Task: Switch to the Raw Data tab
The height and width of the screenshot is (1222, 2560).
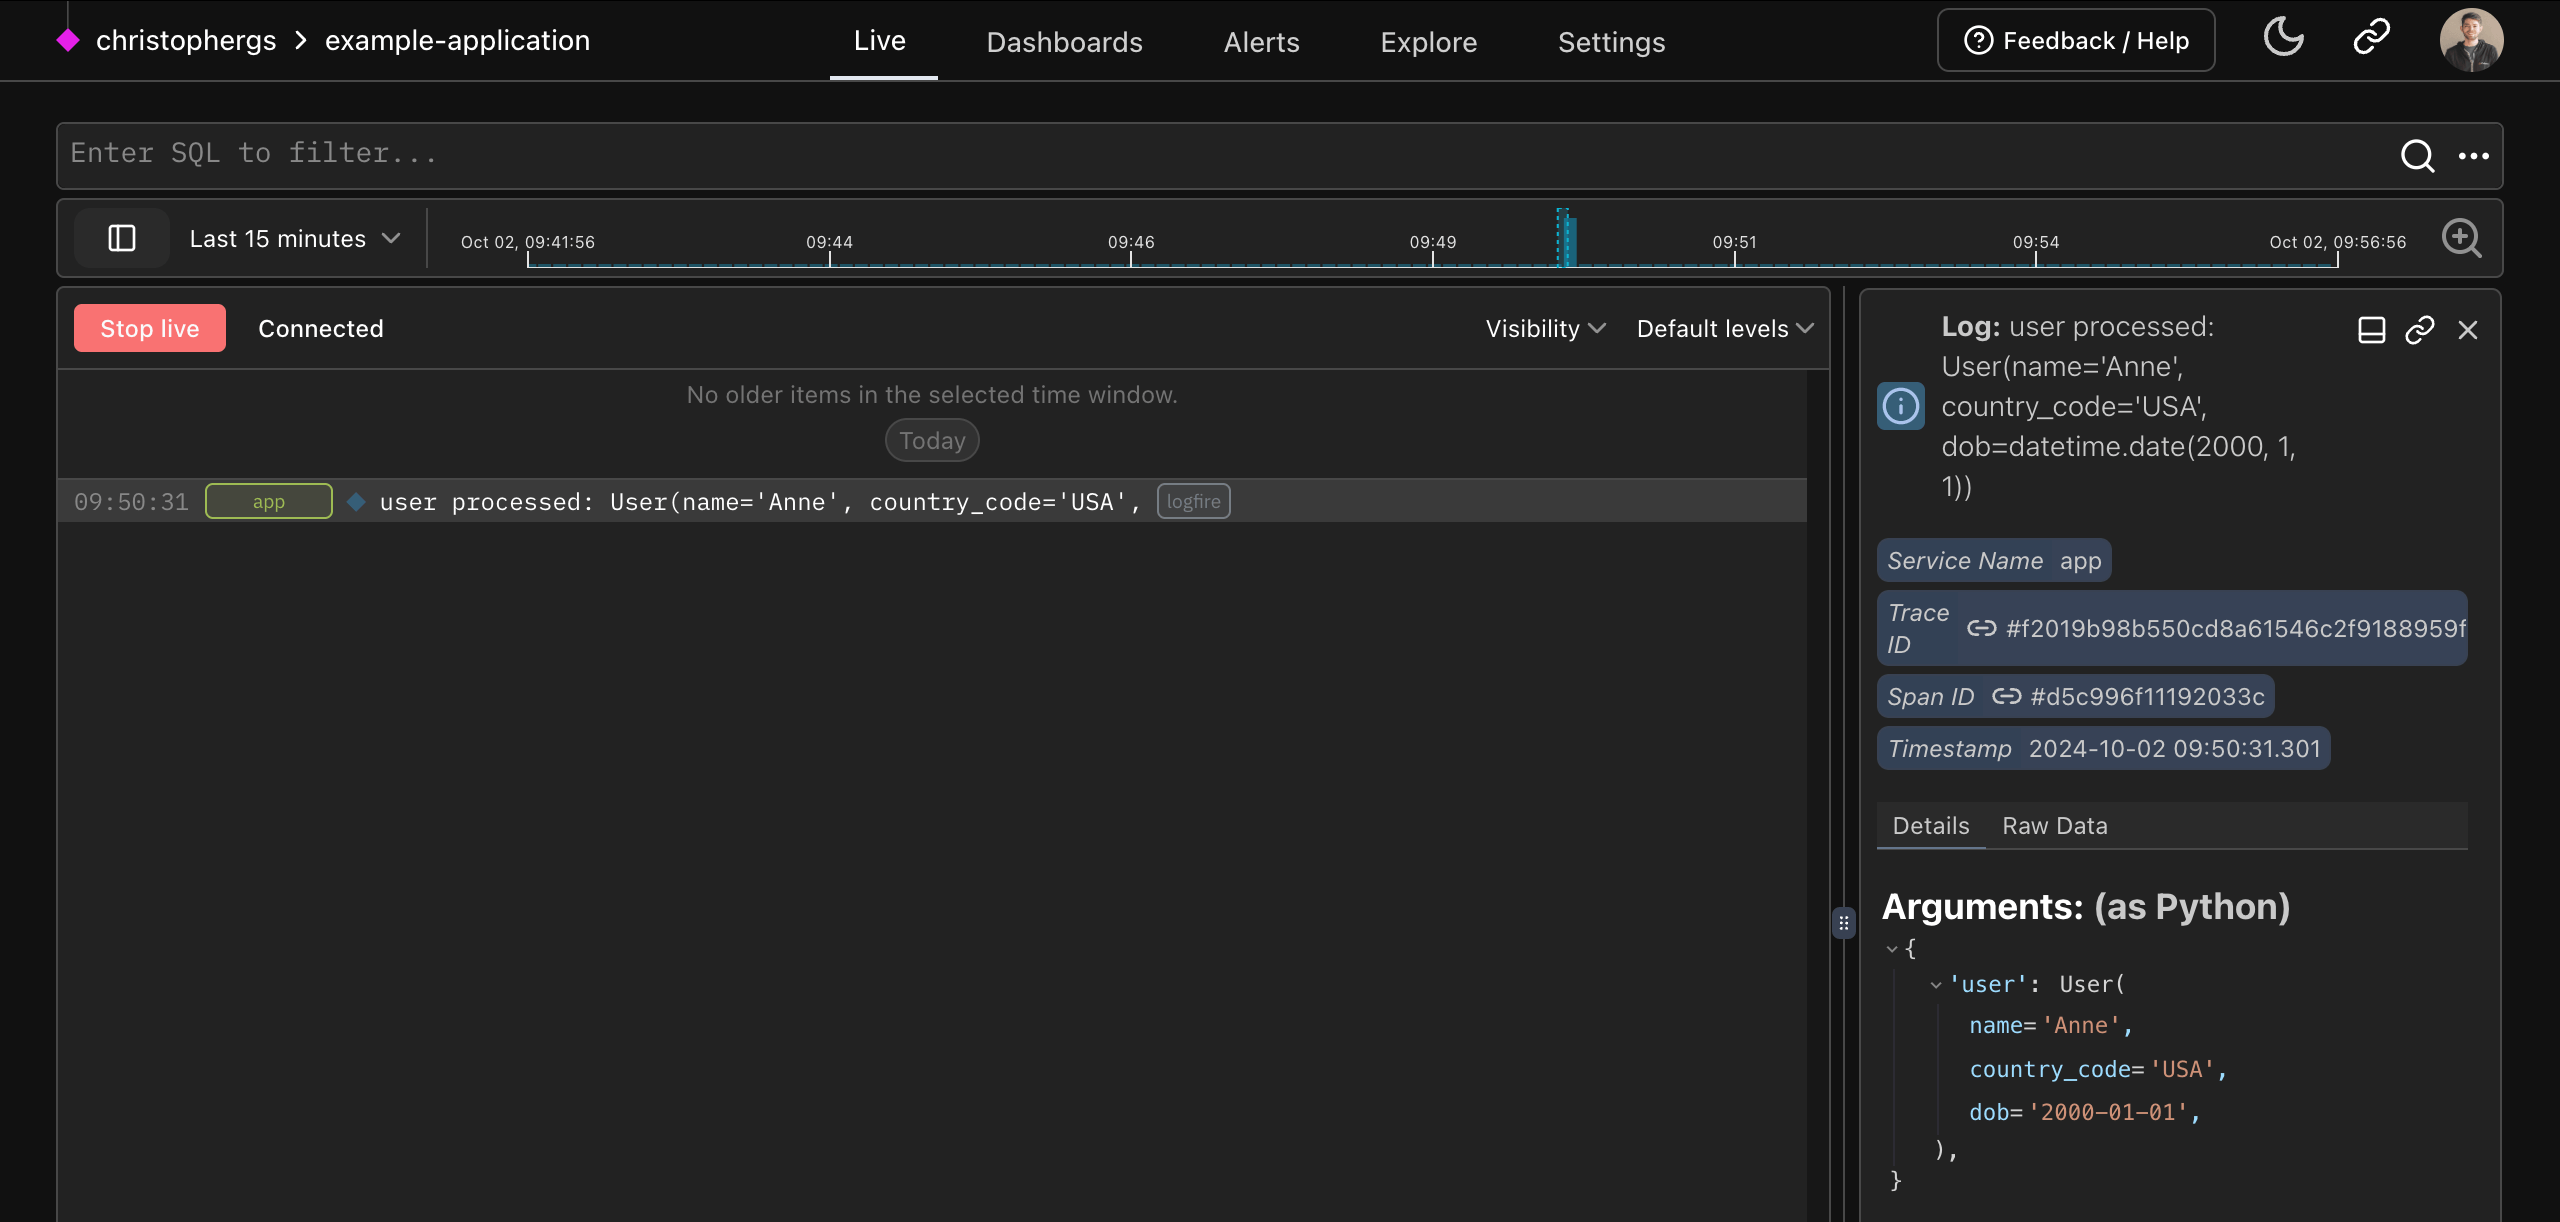Action: point(2054,825)
